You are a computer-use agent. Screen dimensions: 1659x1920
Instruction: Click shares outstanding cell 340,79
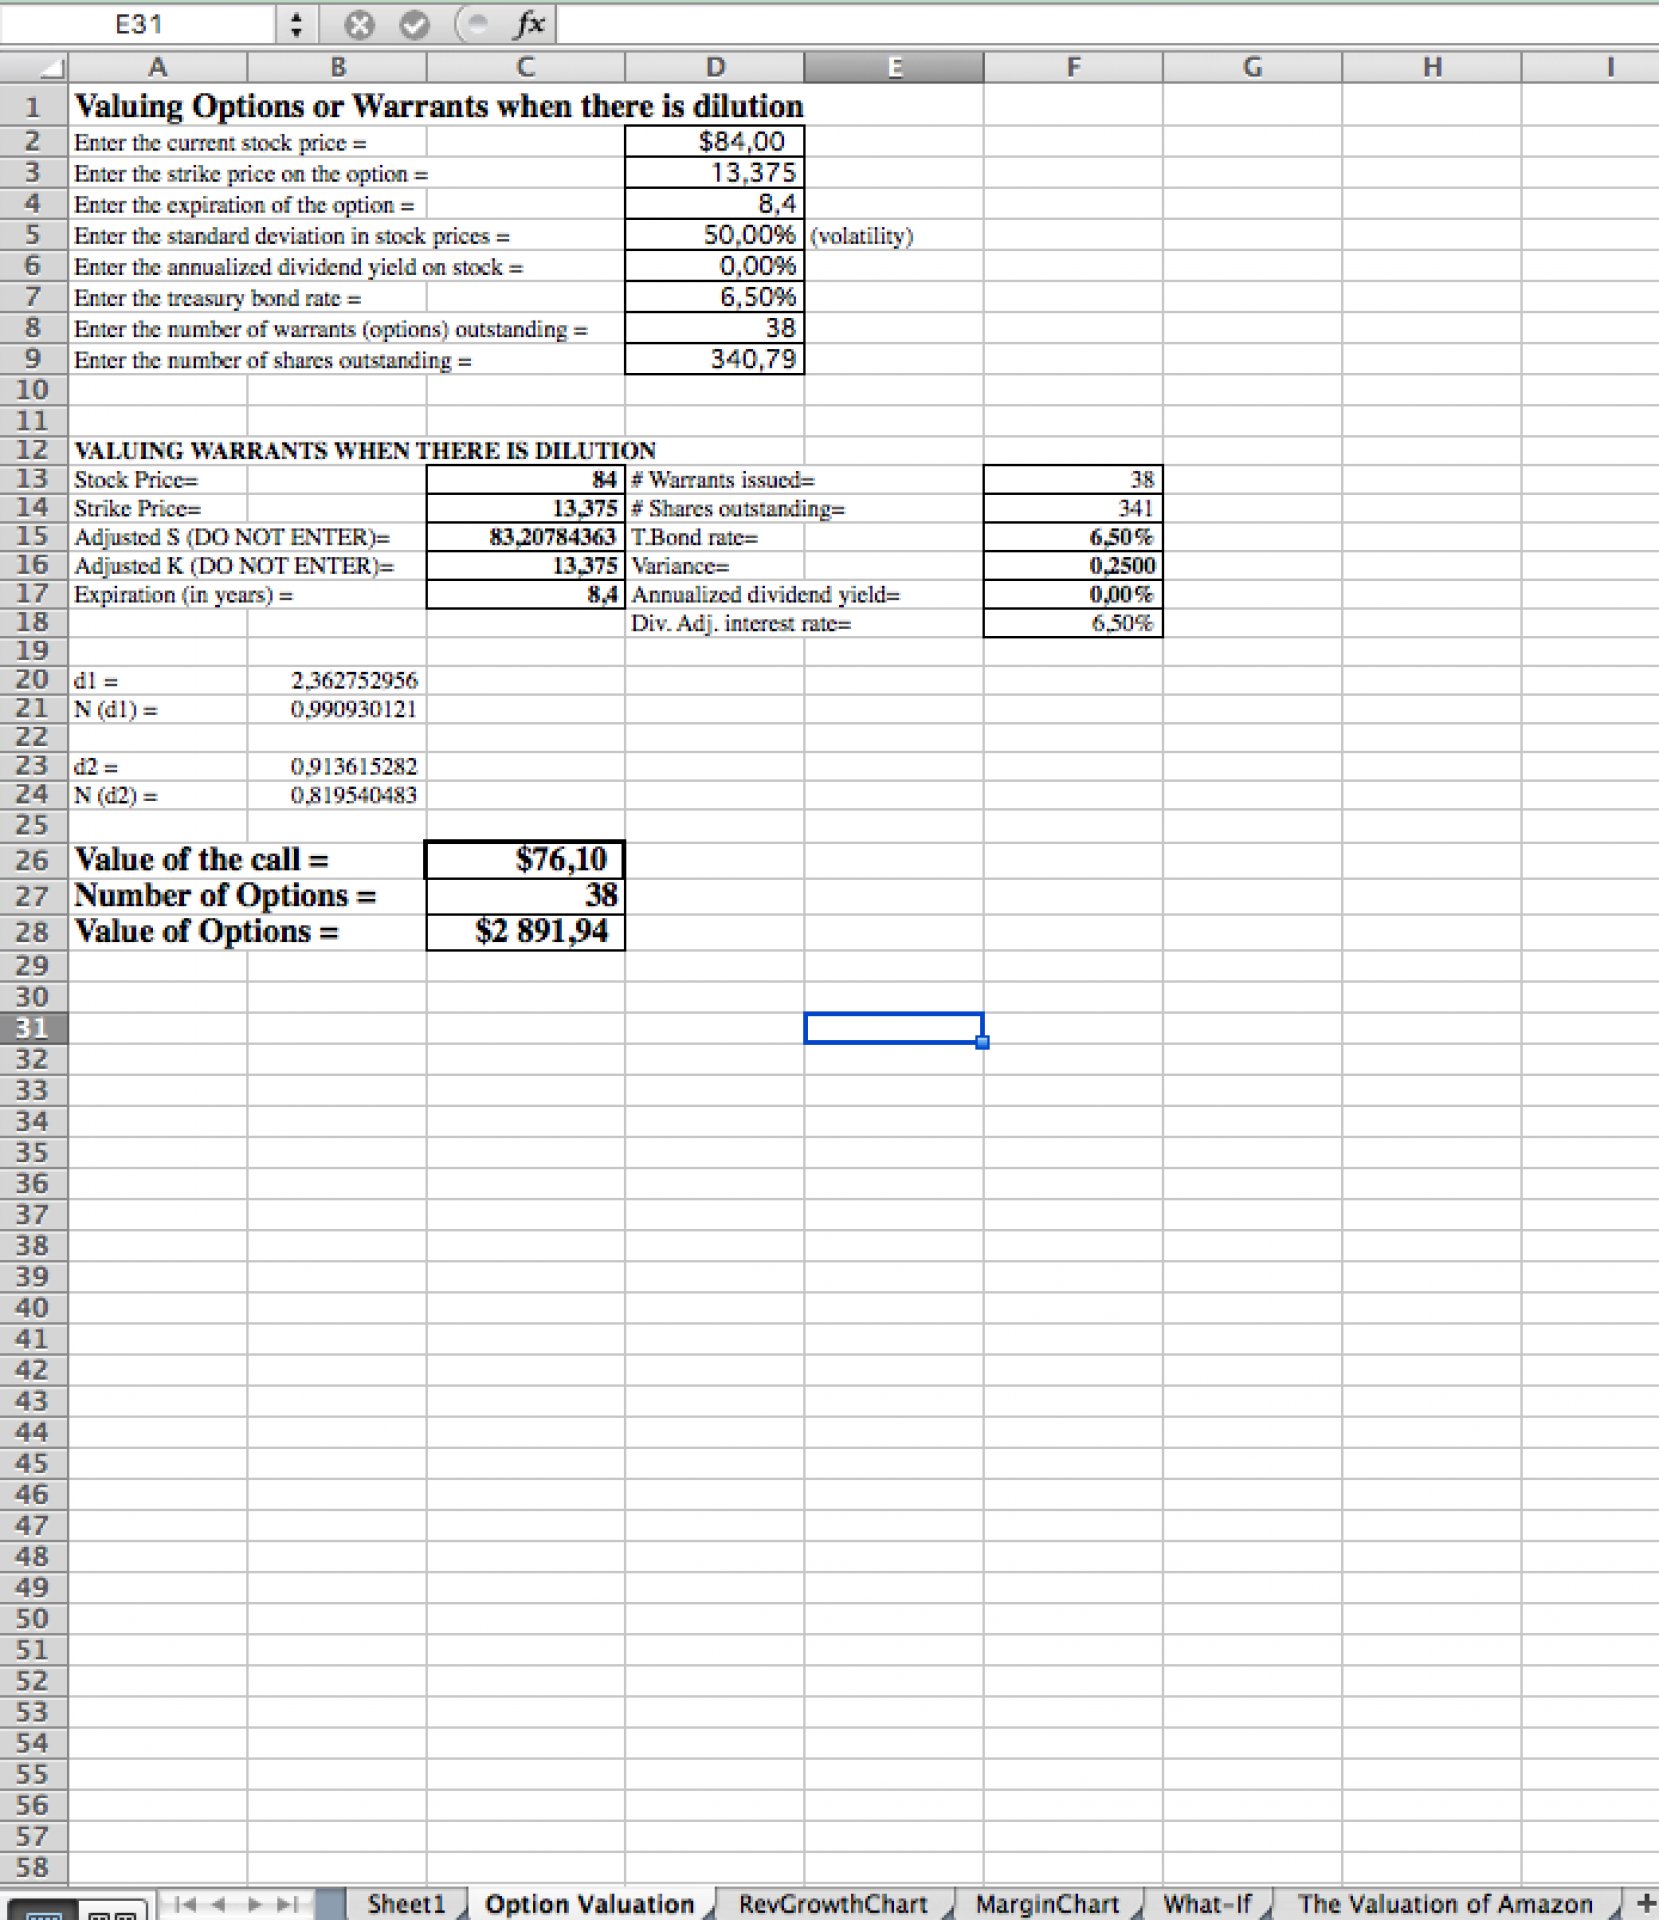click(714, 358)
